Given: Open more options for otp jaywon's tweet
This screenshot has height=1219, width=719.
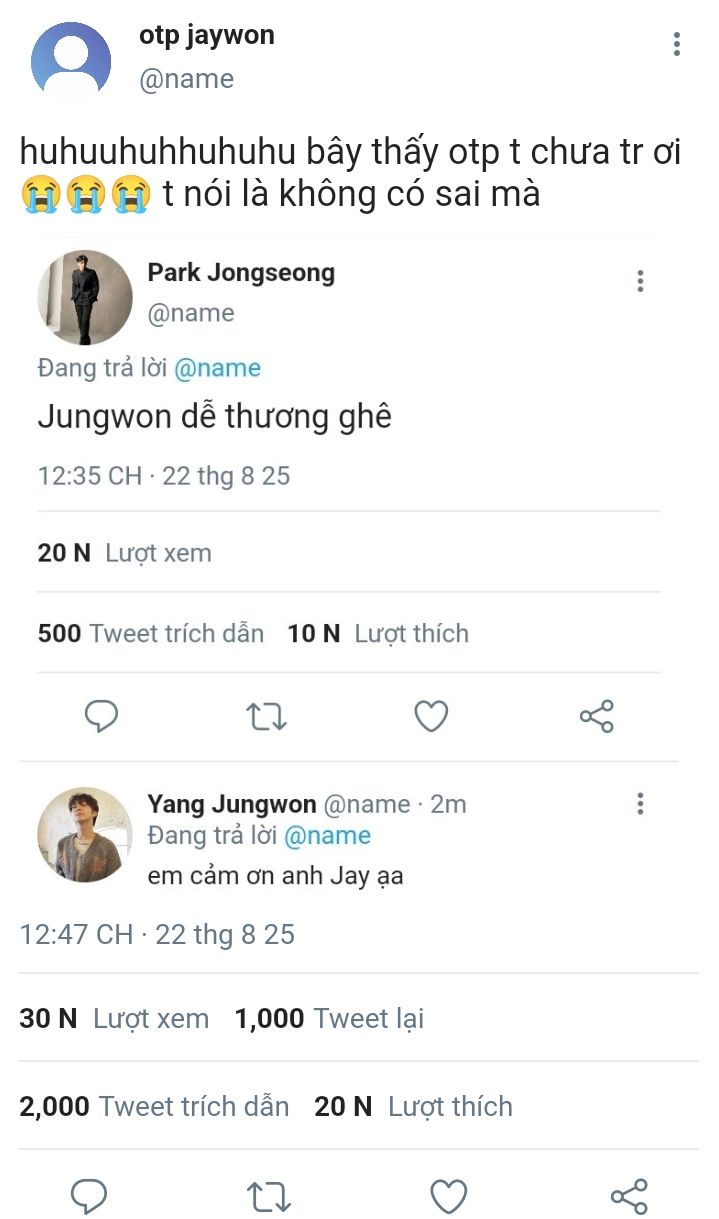Looking at the screenshot, I should click(677, 44).
